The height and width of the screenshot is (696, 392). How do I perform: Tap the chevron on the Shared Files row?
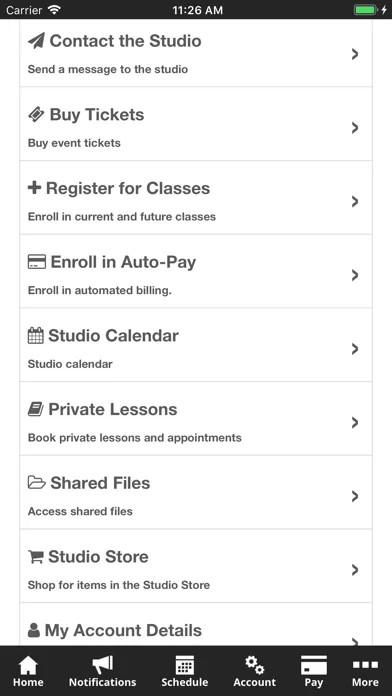(354, 496)
